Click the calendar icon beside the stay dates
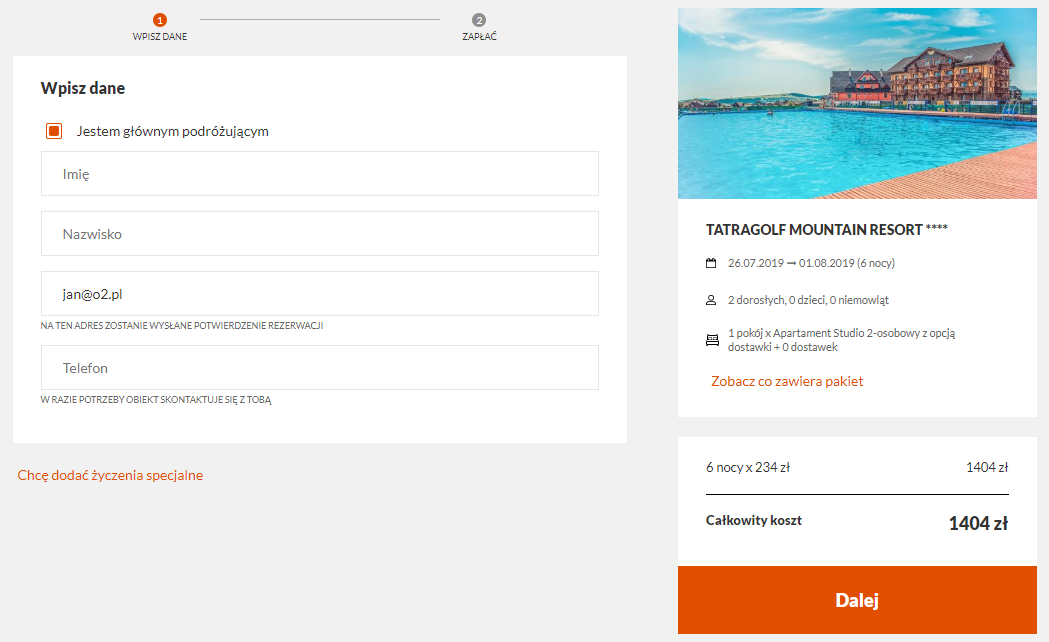Screen dimensions: 1049x642 tap(712, 264)
